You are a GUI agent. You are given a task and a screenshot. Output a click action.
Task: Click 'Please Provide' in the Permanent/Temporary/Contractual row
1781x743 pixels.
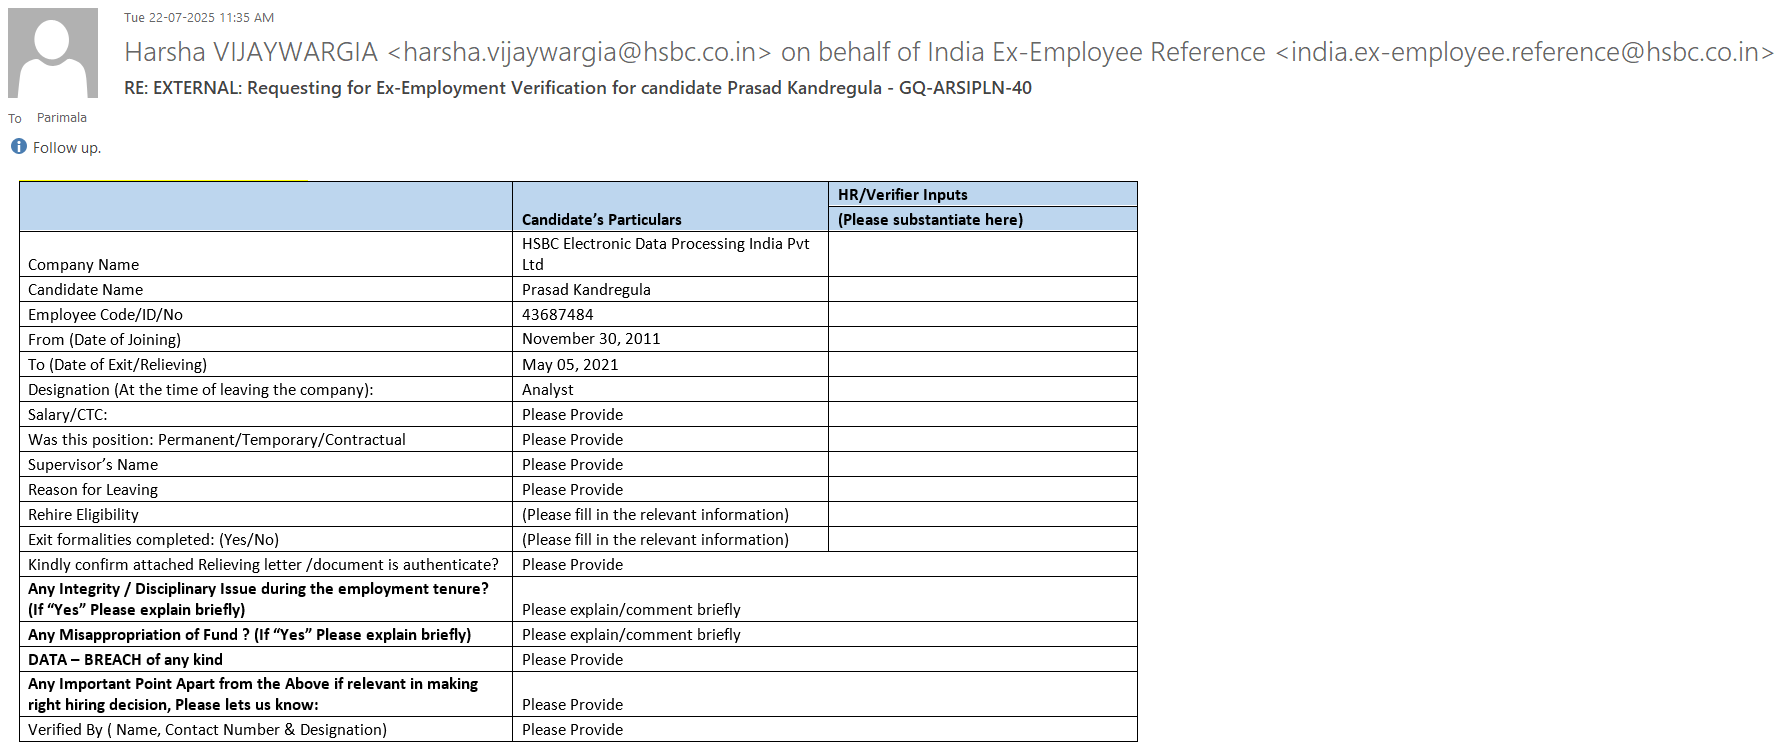pyautogui.click(x=573, y=440)
